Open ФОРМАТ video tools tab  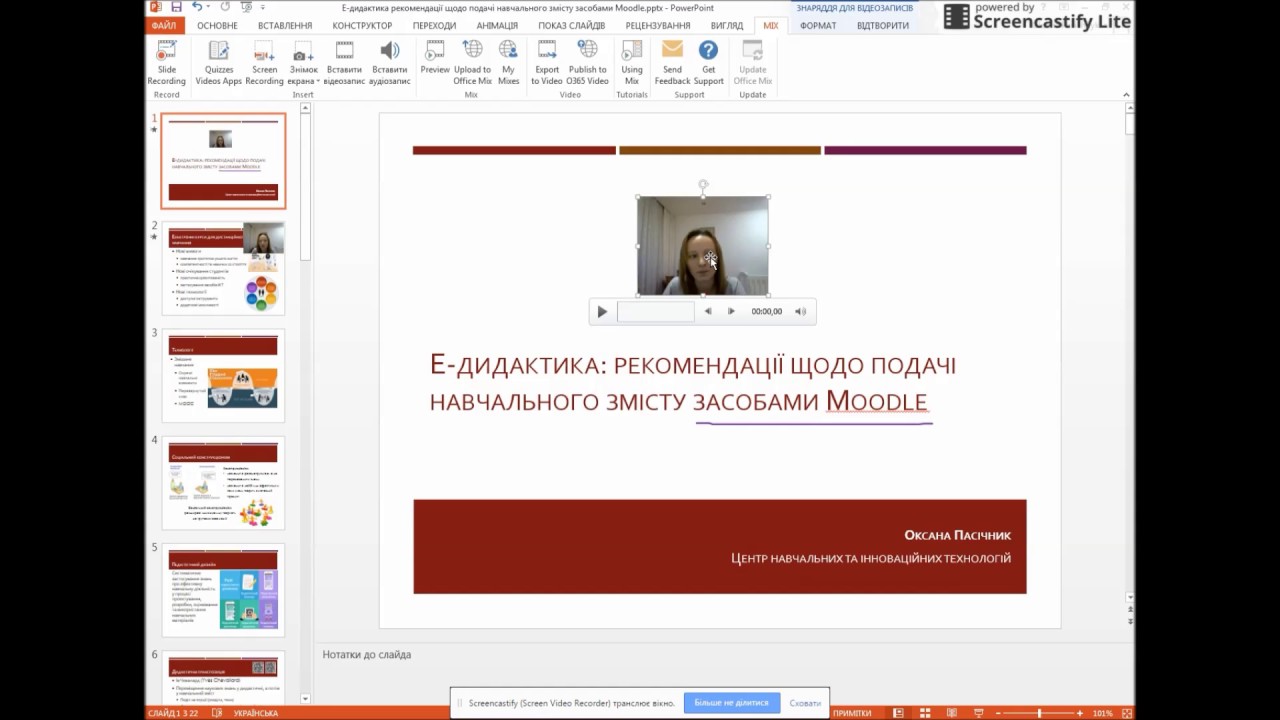[x=818, y=26]
